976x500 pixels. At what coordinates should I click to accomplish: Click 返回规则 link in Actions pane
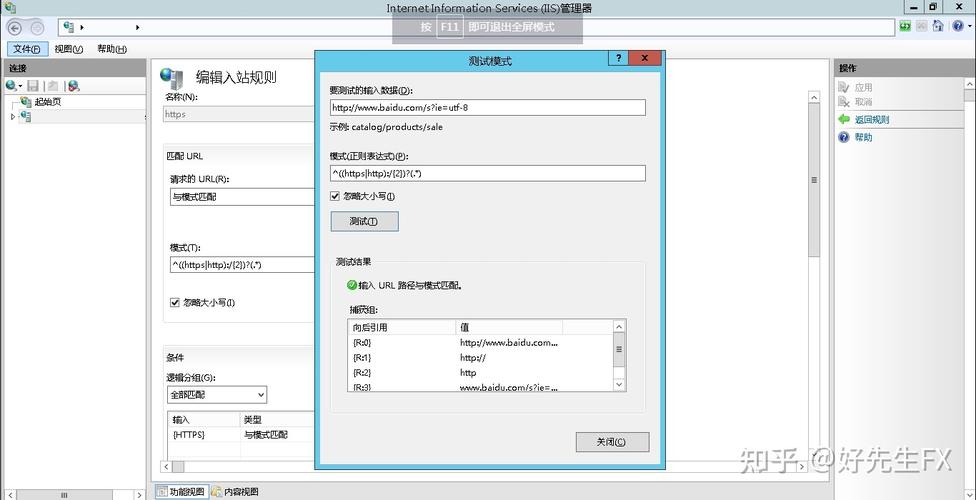tap(871, 120)
